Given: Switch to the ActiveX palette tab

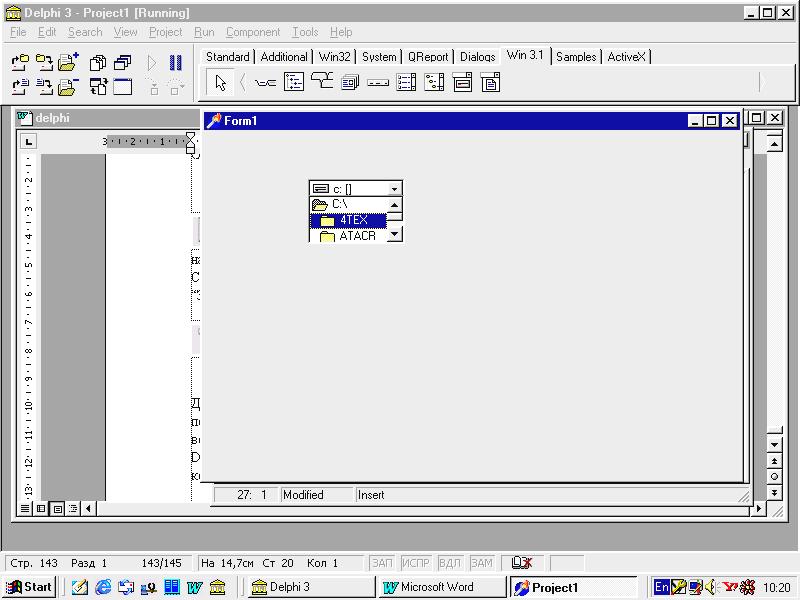Looking at the screenshot, I should (x=627, y=57).
